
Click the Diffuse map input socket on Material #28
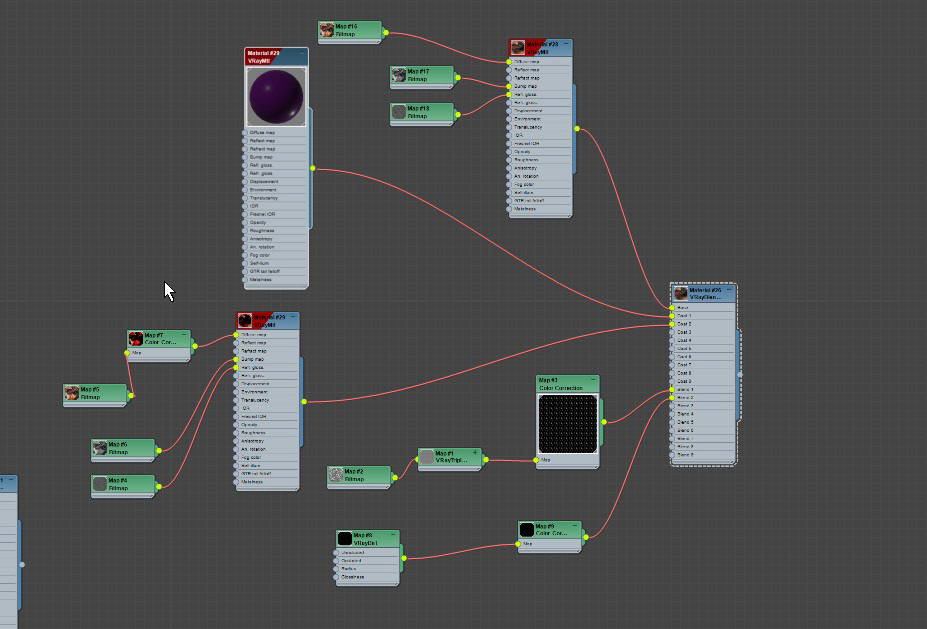509,61
